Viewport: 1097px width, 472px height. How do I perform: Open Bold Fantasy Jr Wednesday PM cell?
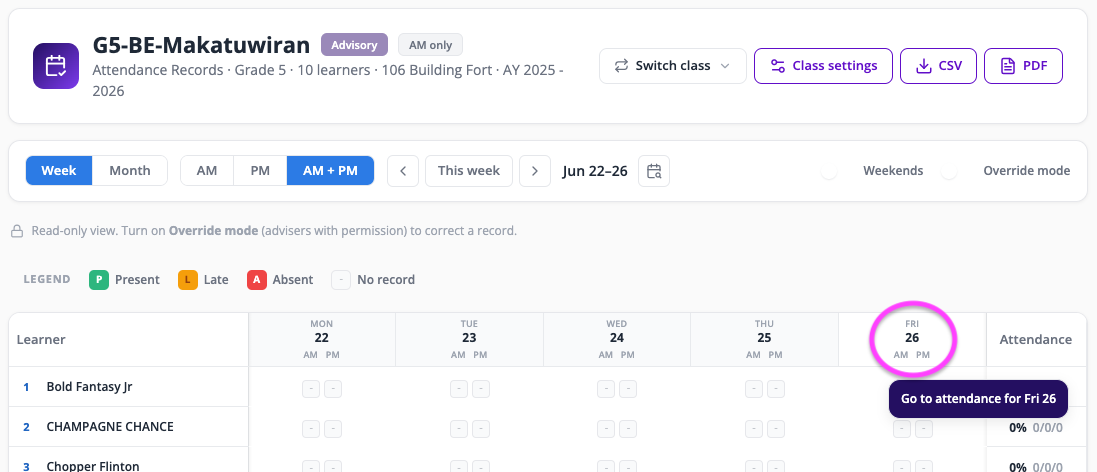[x=628, y=389]
